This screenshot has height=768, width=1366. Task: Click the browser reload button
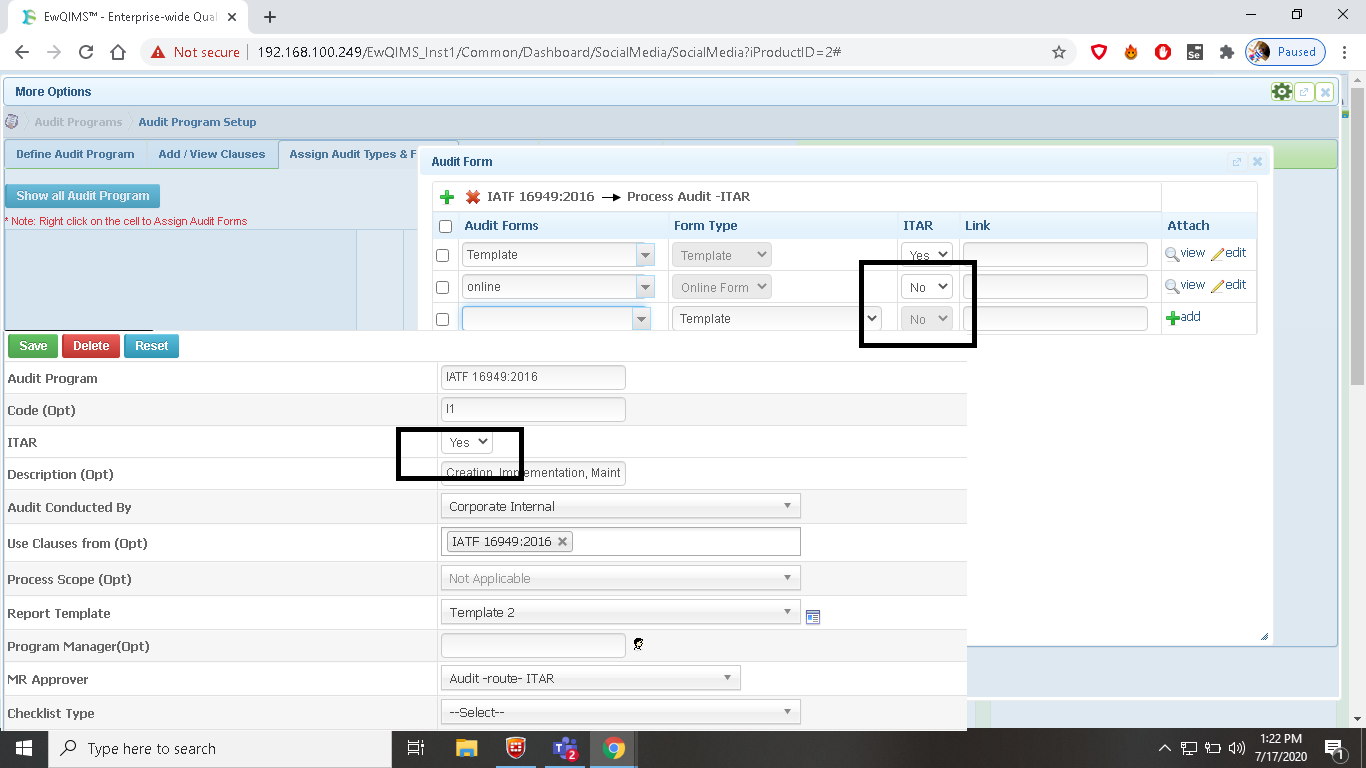pos(86,52)
